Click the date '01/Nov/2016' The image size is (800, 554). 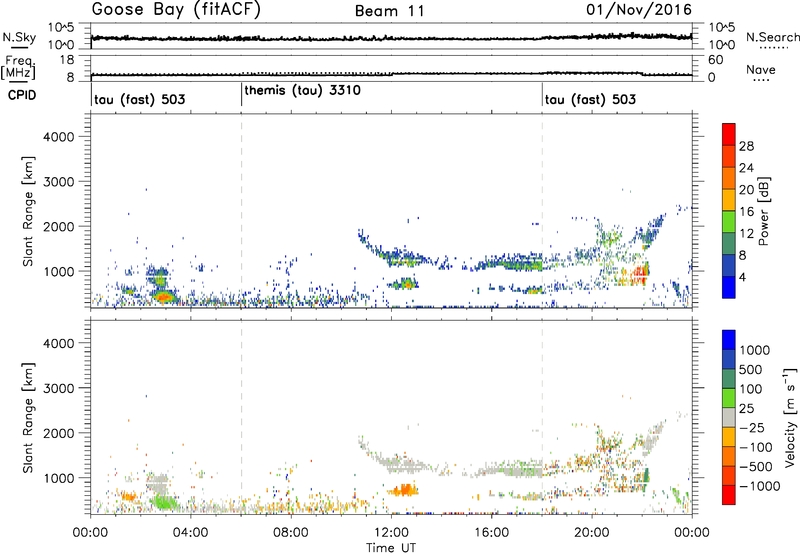[x=639, y=10]
